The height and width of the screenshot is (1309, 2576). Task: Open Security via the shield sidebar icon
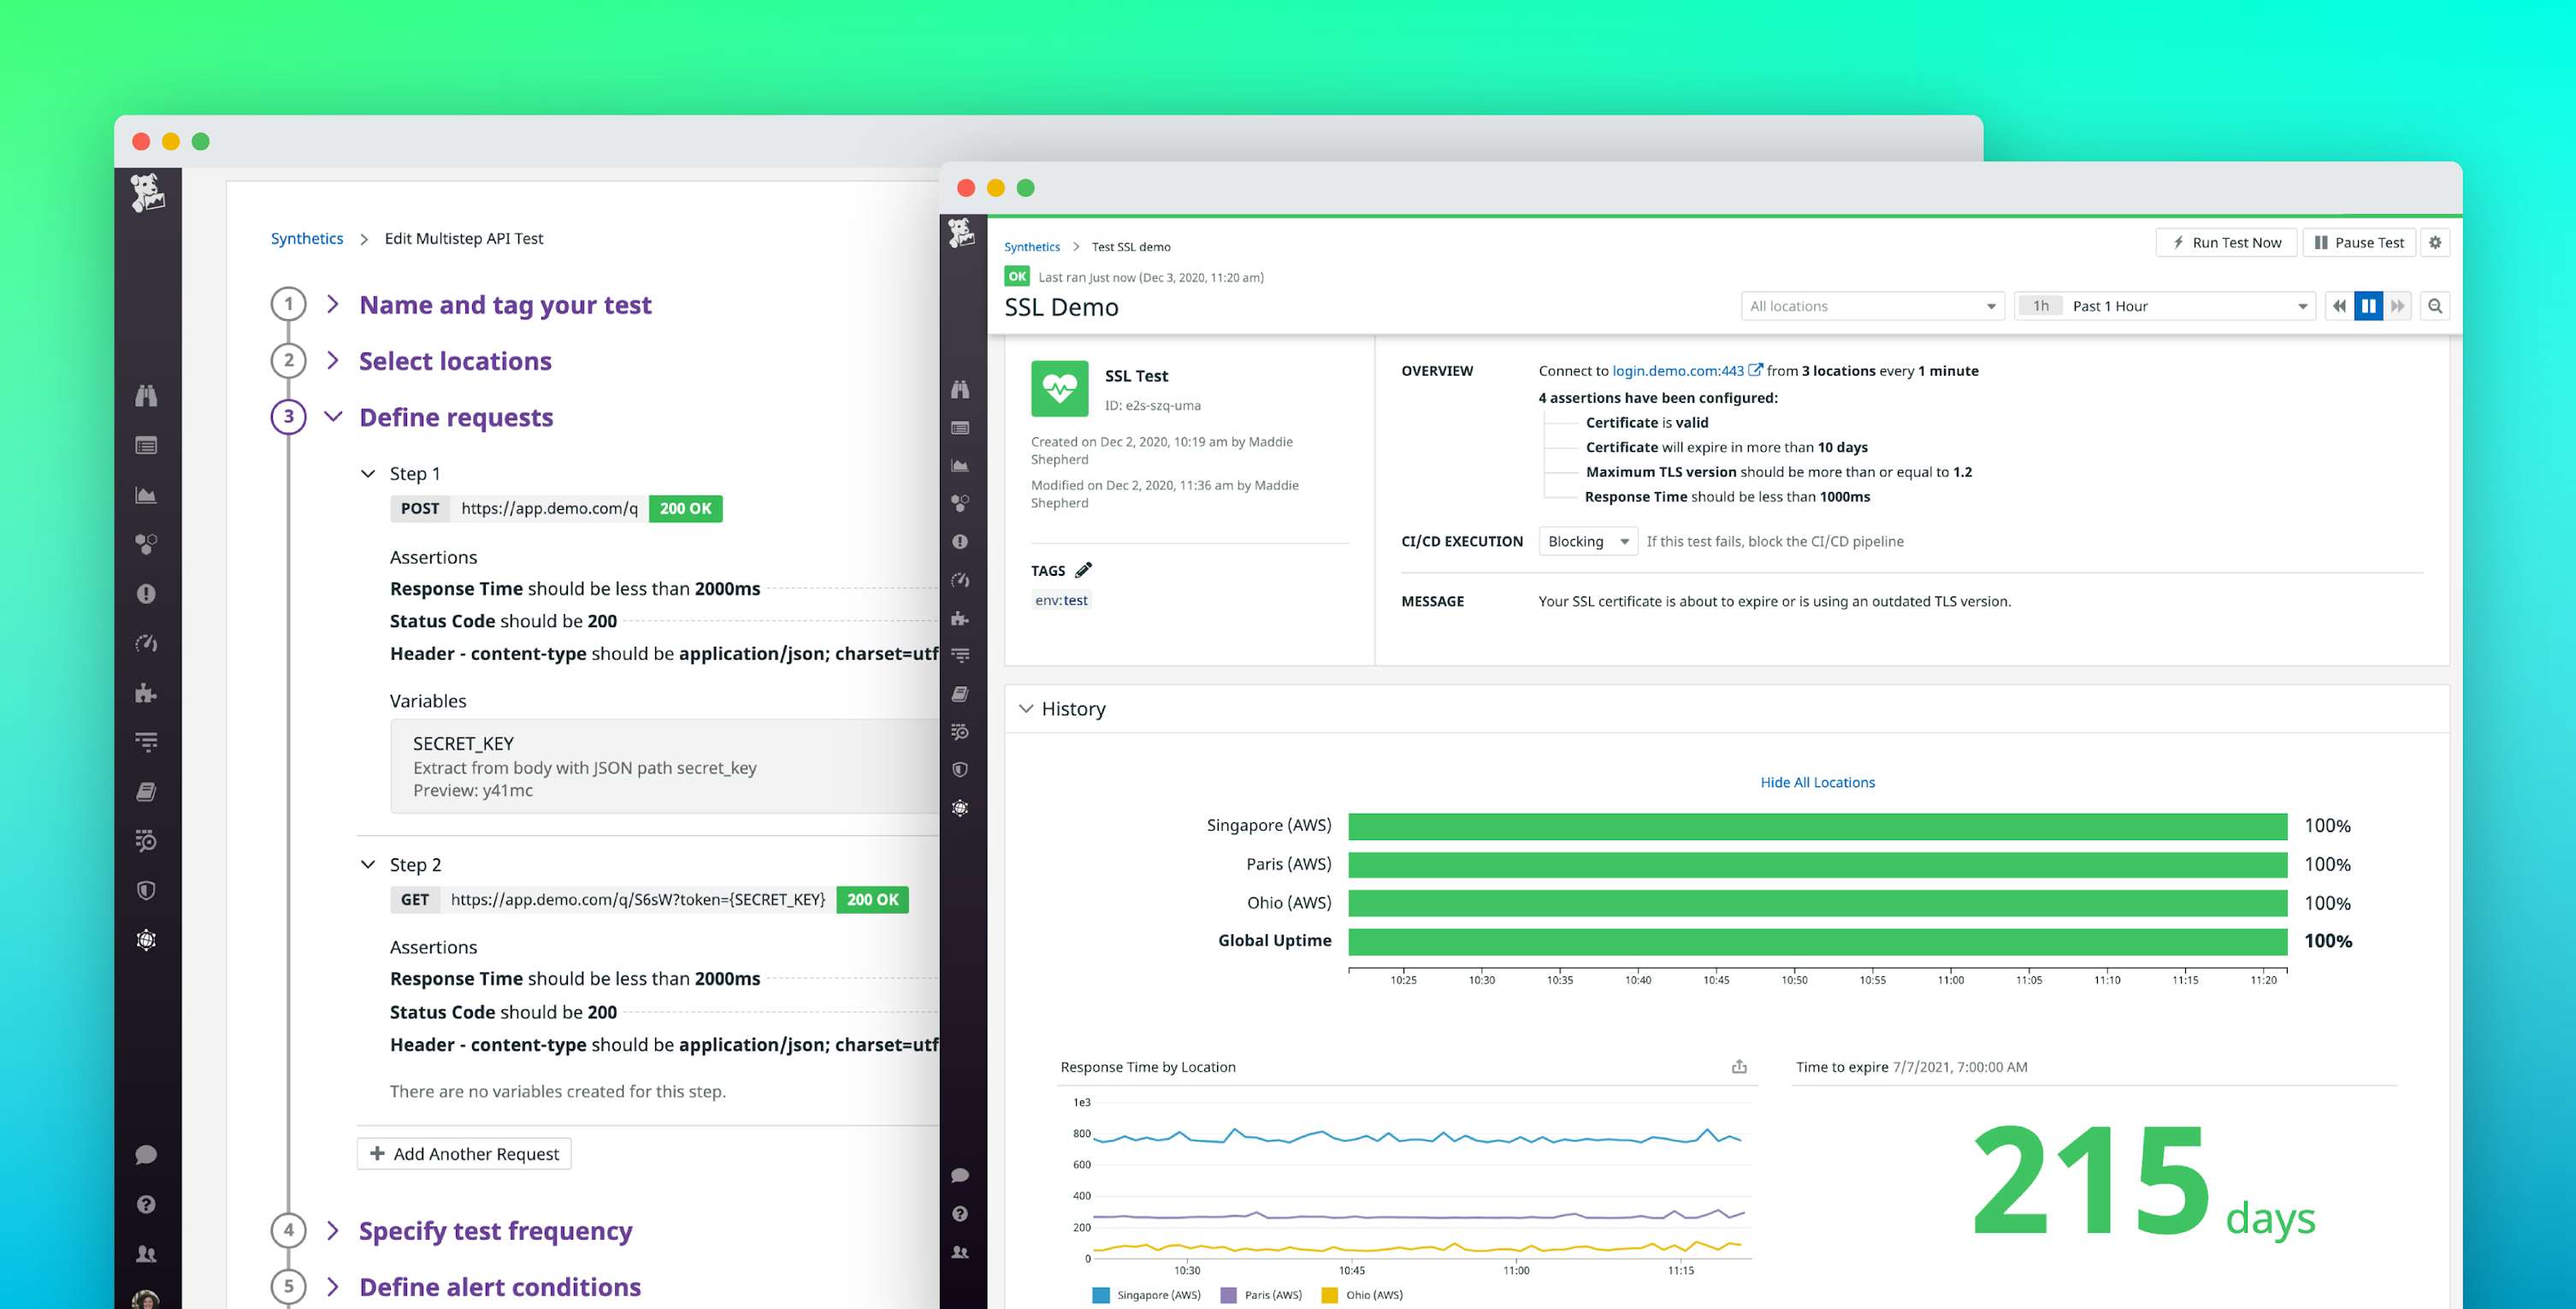click(x=147, y=890)
